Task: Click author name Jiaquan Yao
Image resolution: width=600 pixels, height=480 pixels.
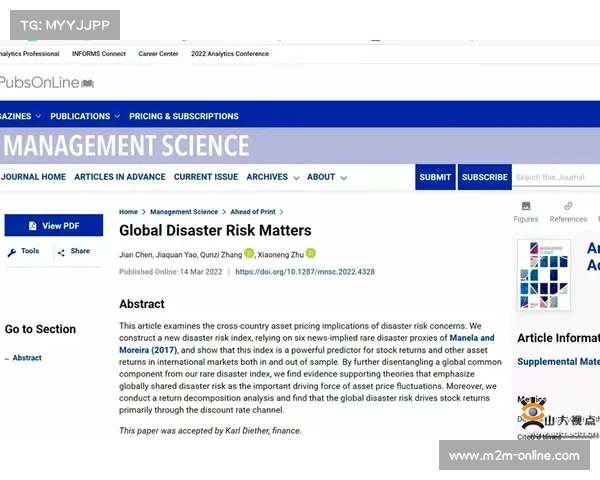Action: click(x=176, y=255)
